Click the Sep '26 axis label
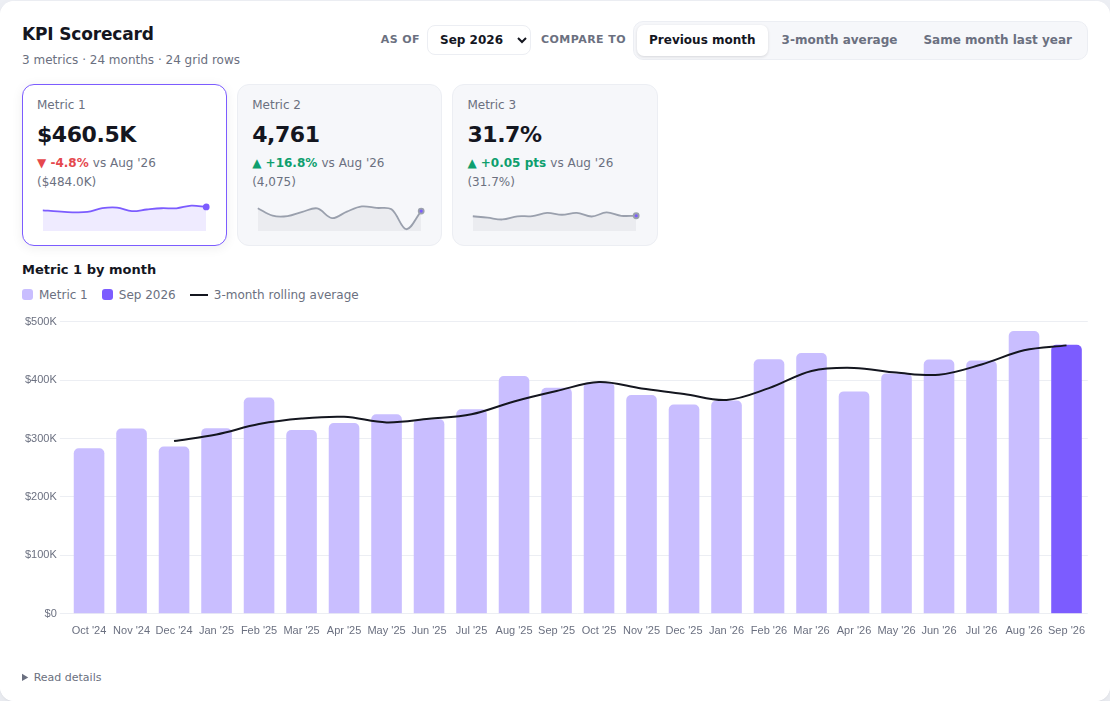This screenshot has height=701, width=1110. (1066, 630)
